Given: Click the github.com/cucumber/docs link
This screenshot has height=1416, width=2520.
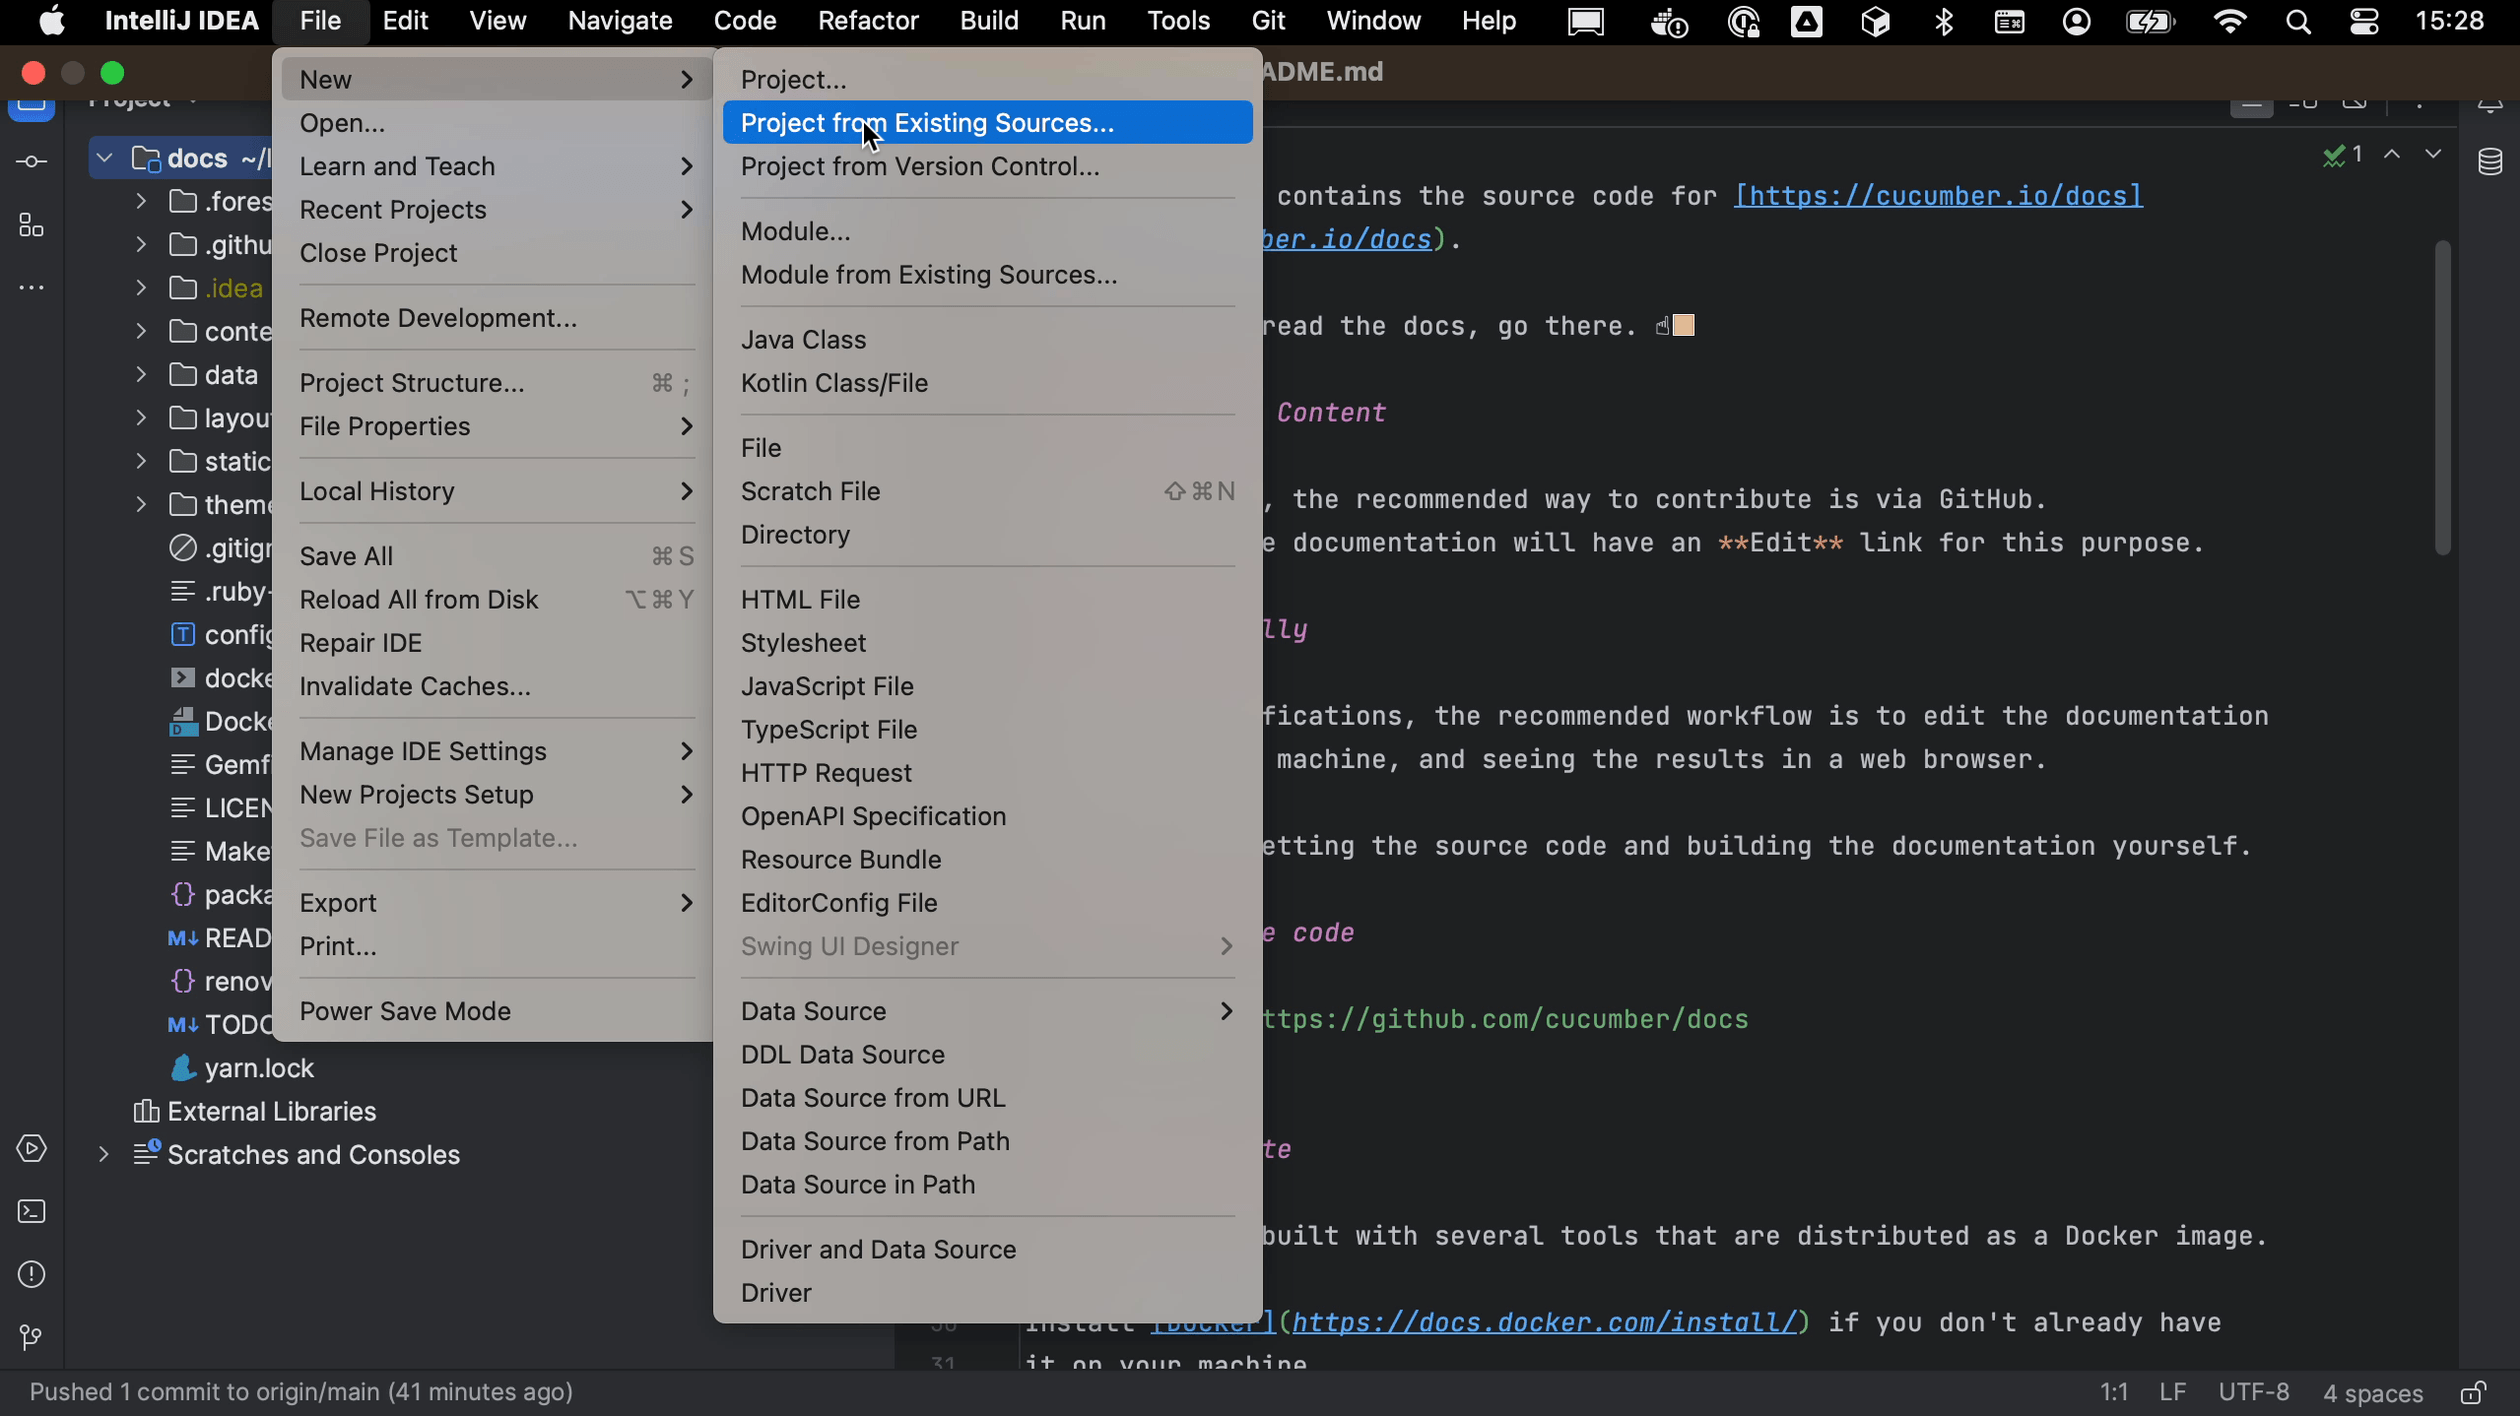Looking at the screenshot, I should pos(1503,1019).
